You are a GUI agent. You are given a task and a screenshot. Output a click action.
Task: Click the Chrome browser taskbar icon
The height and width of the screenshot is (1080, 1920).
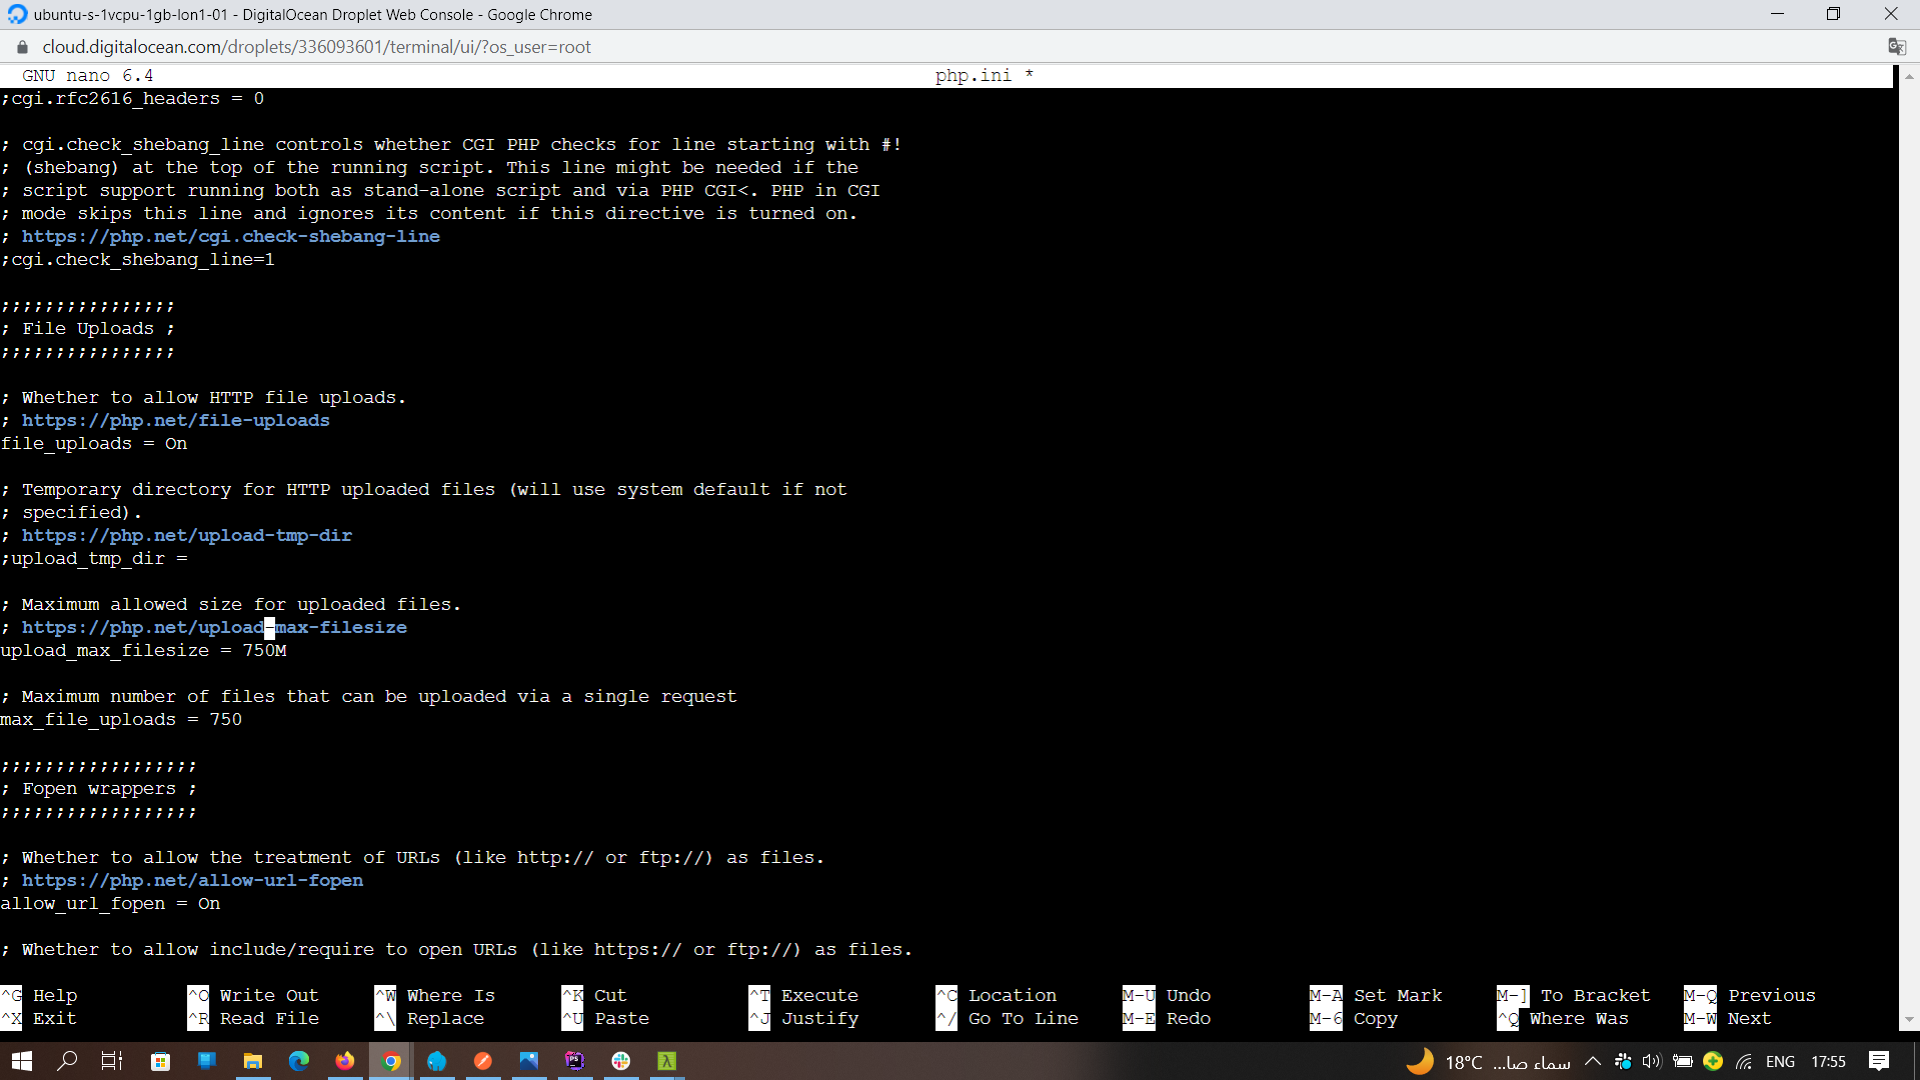click(x=390, y=1062)
